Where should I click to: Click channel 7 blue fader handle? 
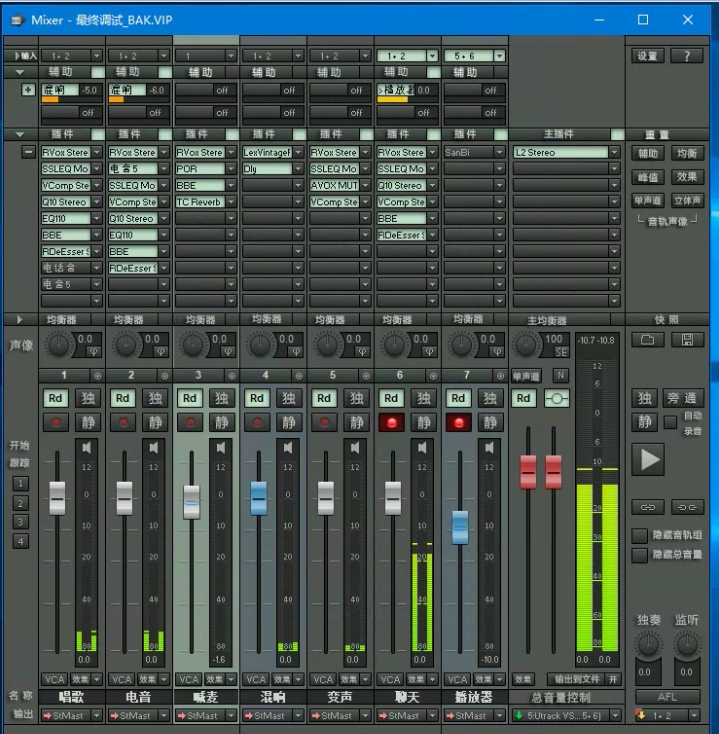460,528
